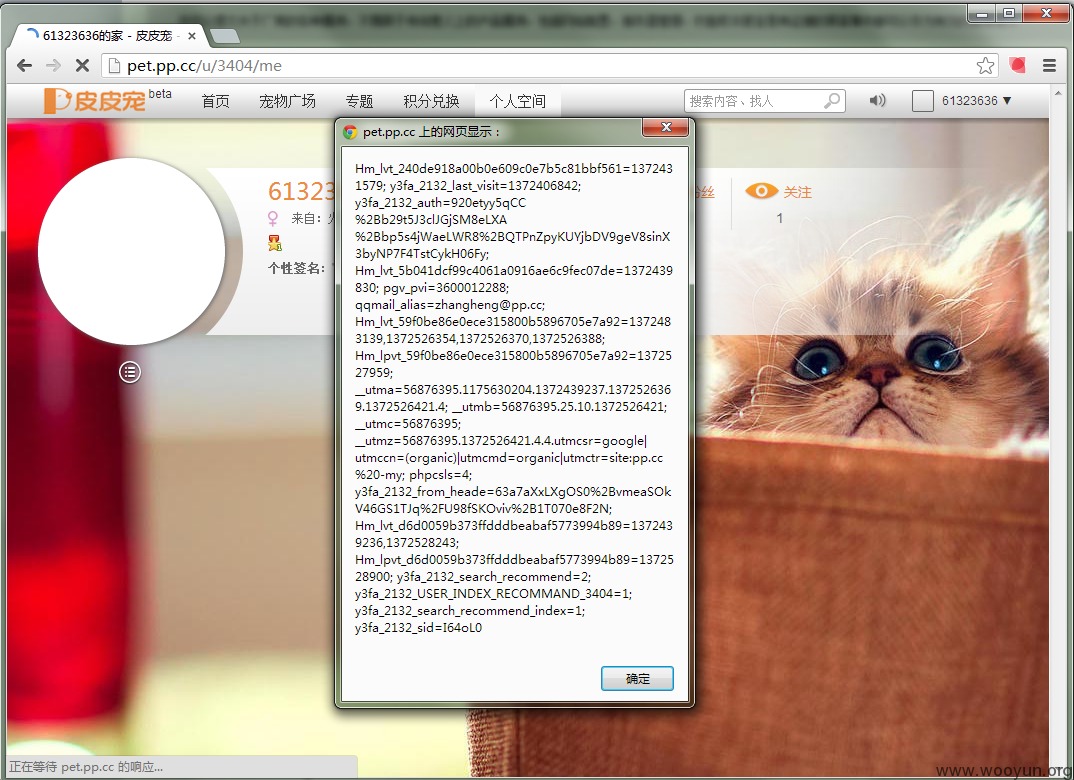Click 确定 in the alert dialog

(637, 678)
